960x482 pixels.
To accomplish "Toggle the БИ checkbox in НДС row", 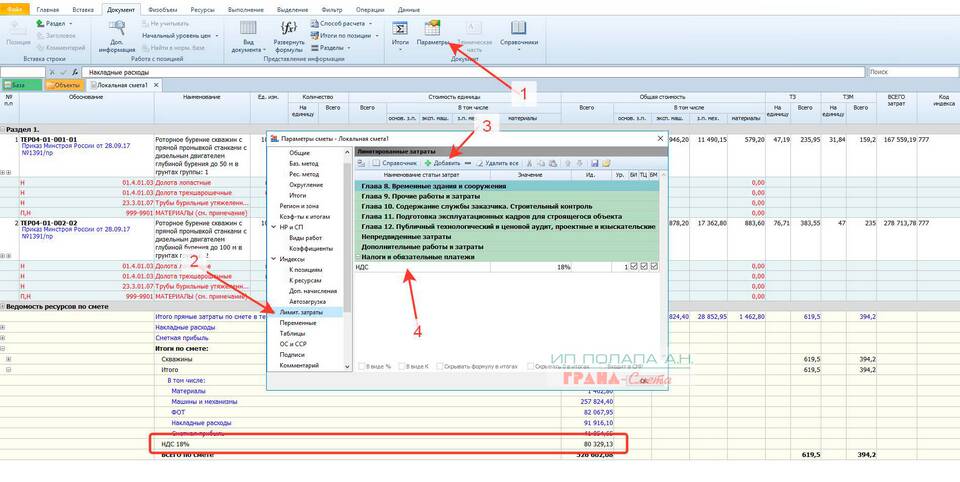I will (633, 266).
